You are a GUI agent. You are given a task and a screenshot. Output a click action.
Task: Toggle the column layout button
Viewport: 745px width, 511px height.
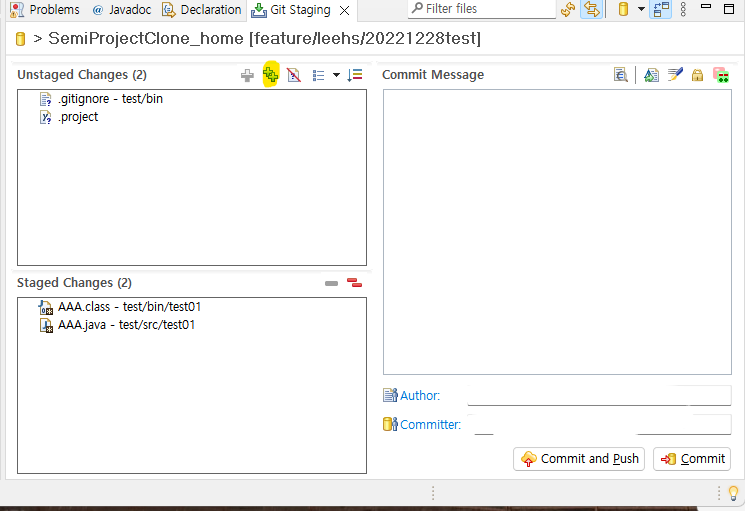(x=661, y=9)
